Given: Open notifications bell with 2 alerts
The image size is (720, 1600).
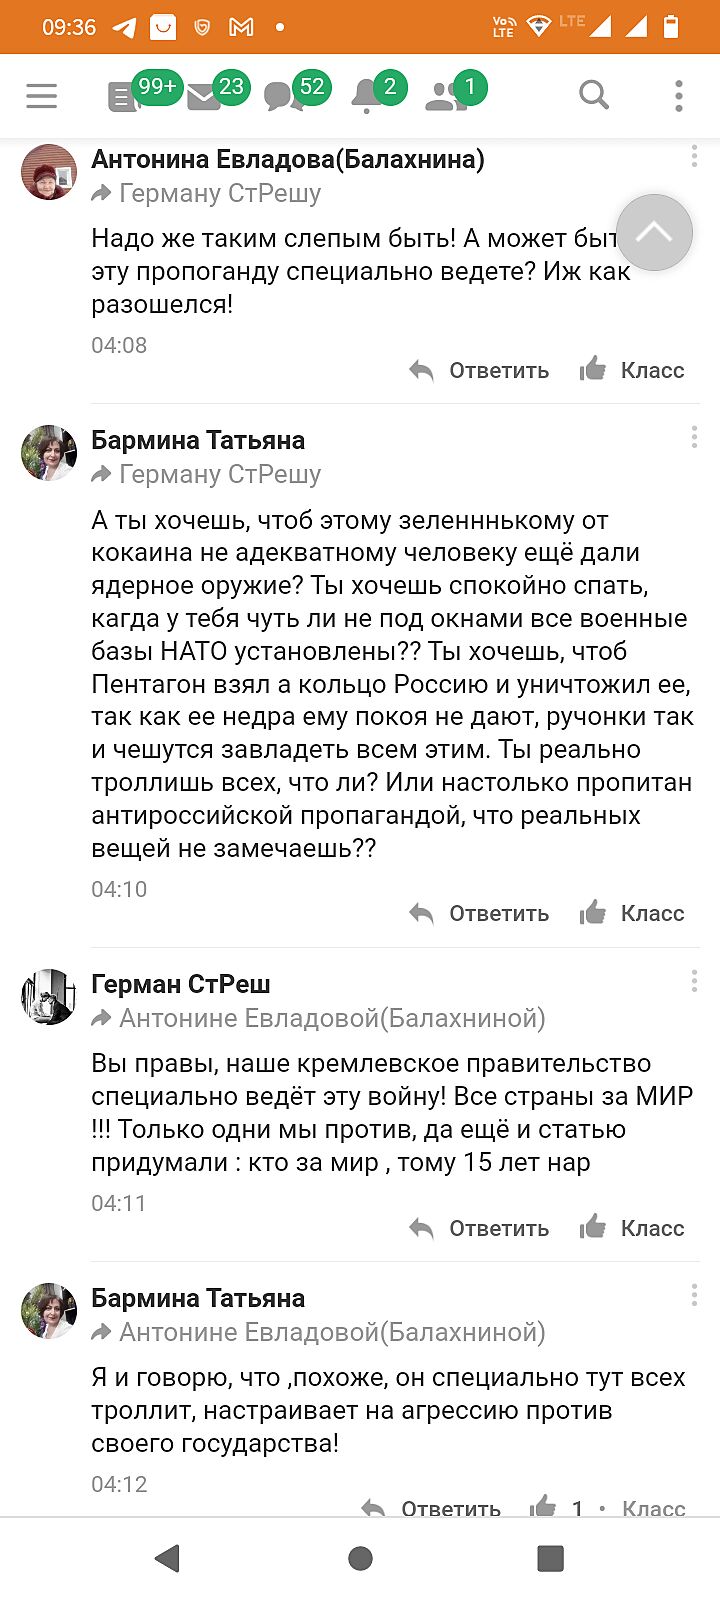Looking at the screenshot, I should click(x=366, y=96).
